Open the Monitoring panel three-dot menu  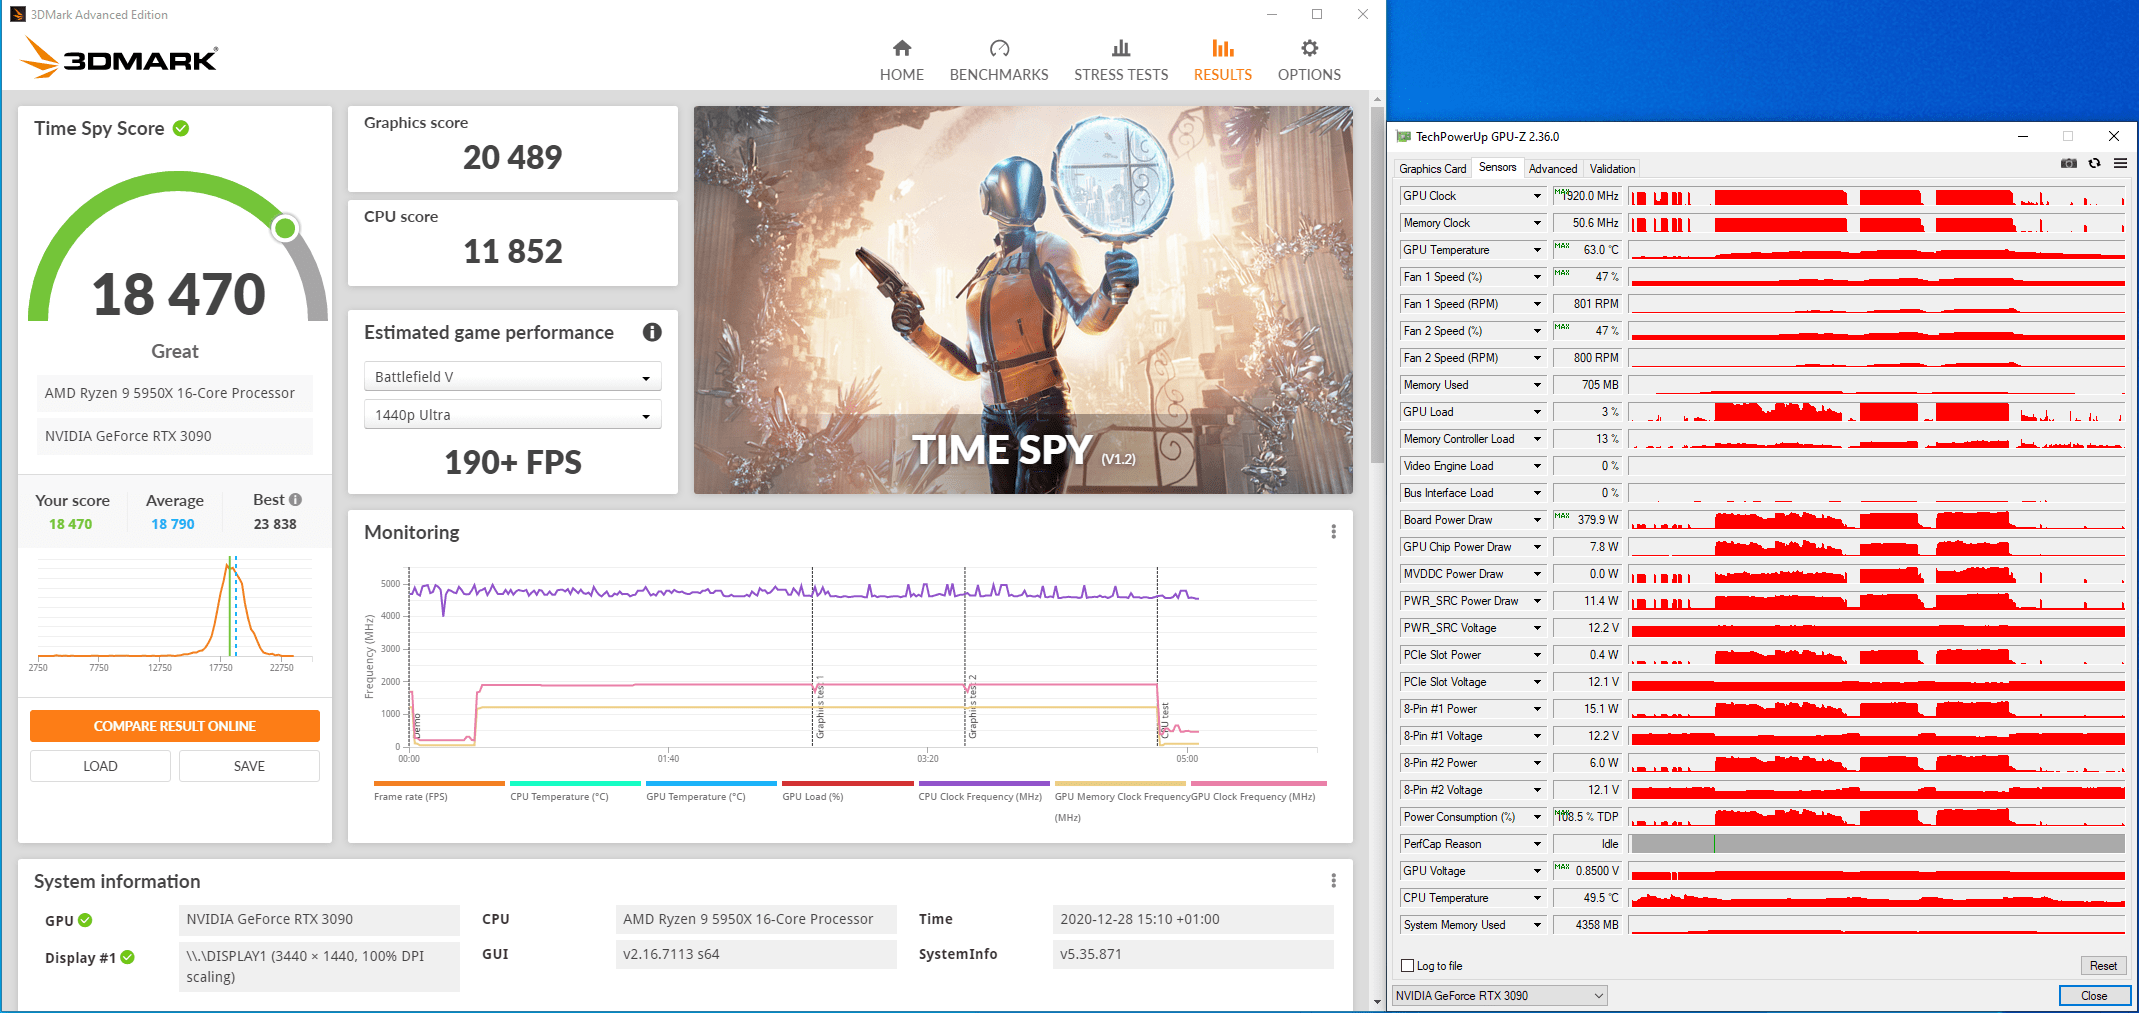pos(1333,532)
